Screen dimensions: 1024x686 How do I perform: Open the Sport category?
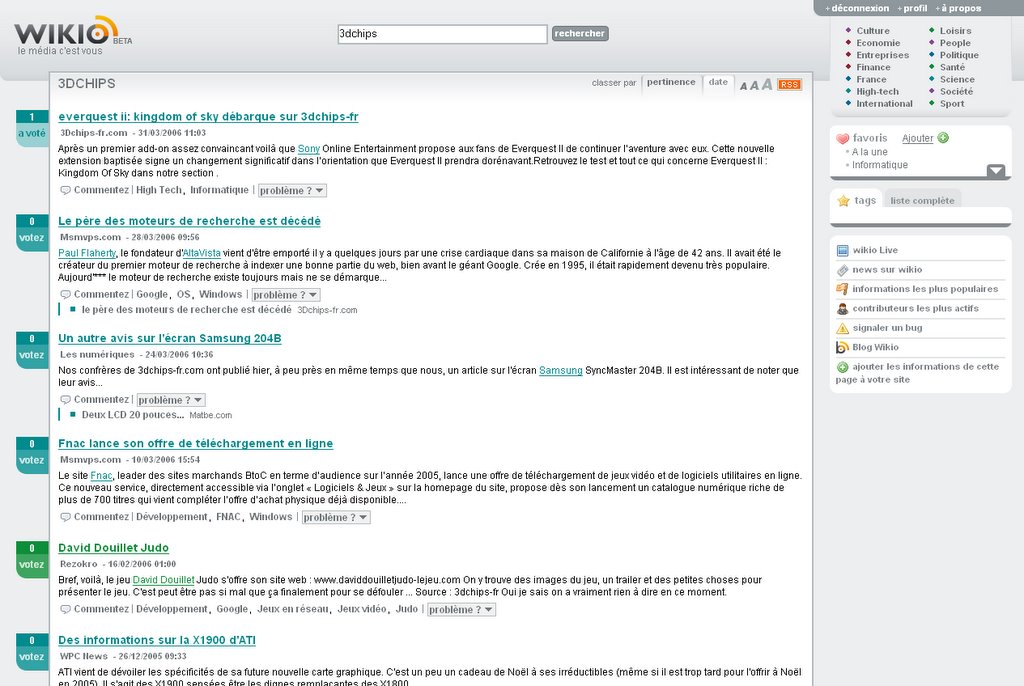pyautogui.click(x=952, y=103)
